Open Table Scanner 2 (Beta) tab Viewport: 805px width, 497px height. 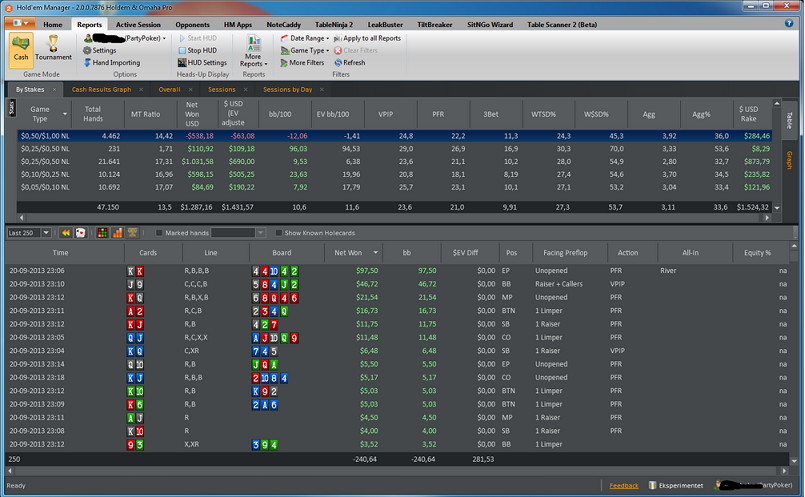(562, 25)
